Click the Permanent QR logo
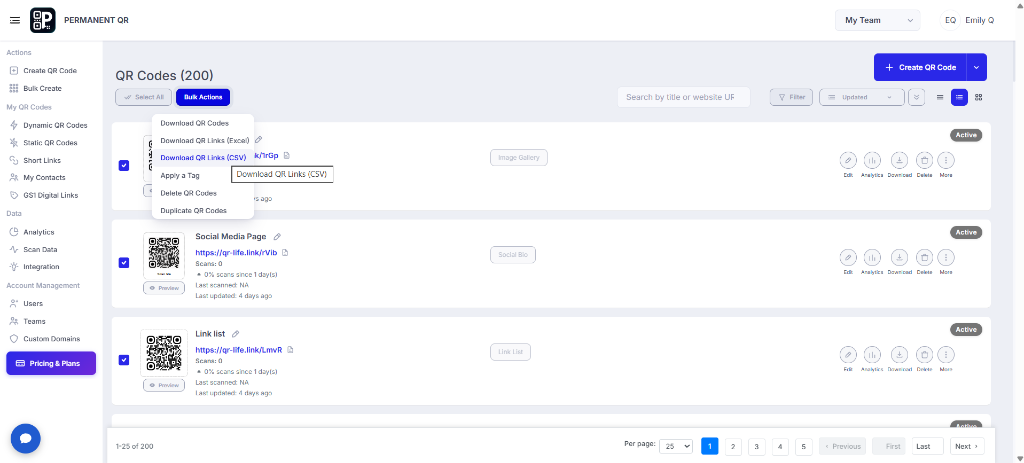Image resolution: width=1024 pixels, height=463 pixels. (x=43, y=20)
